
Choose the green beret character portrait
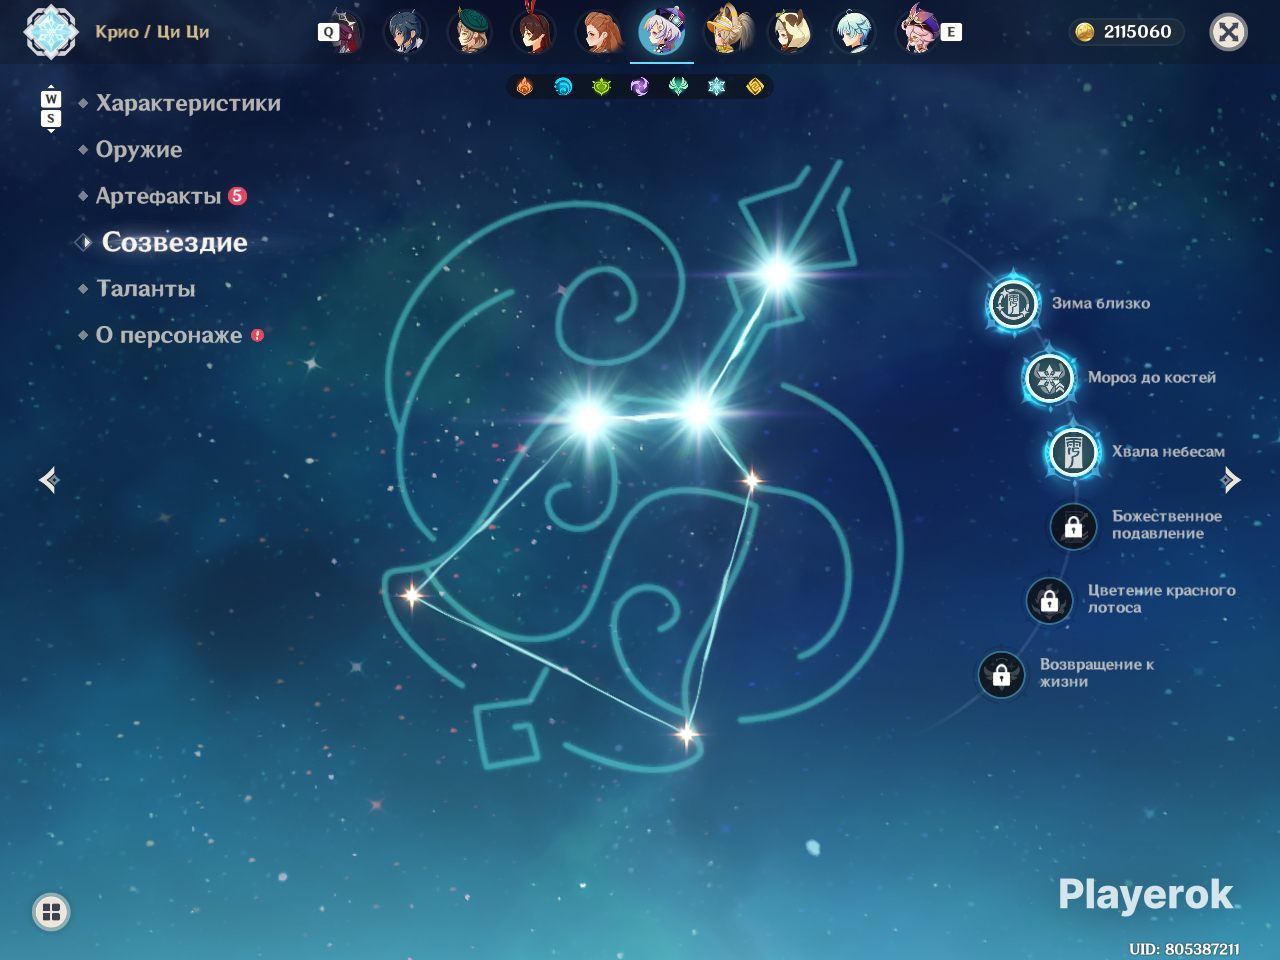(470, 32)
